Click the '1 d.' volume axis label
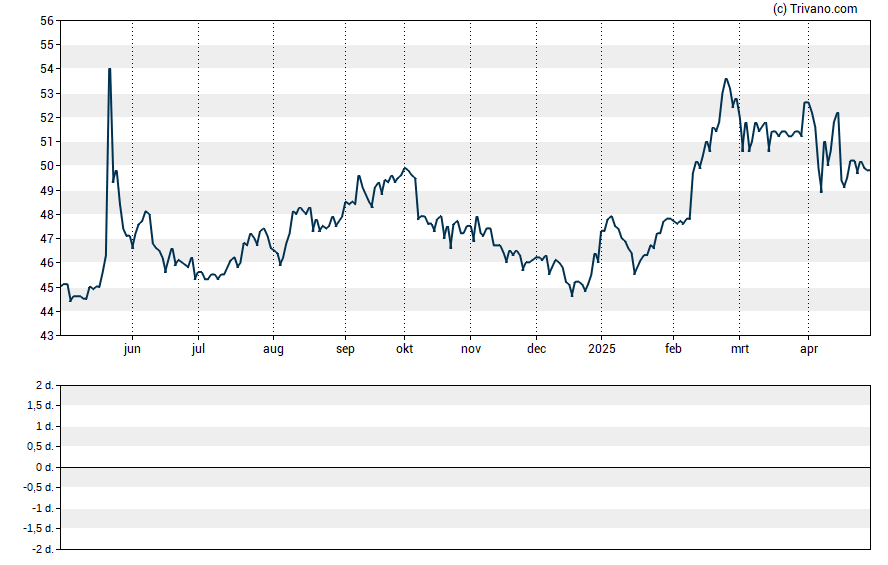Screen dimensions: 888x565 44,426
